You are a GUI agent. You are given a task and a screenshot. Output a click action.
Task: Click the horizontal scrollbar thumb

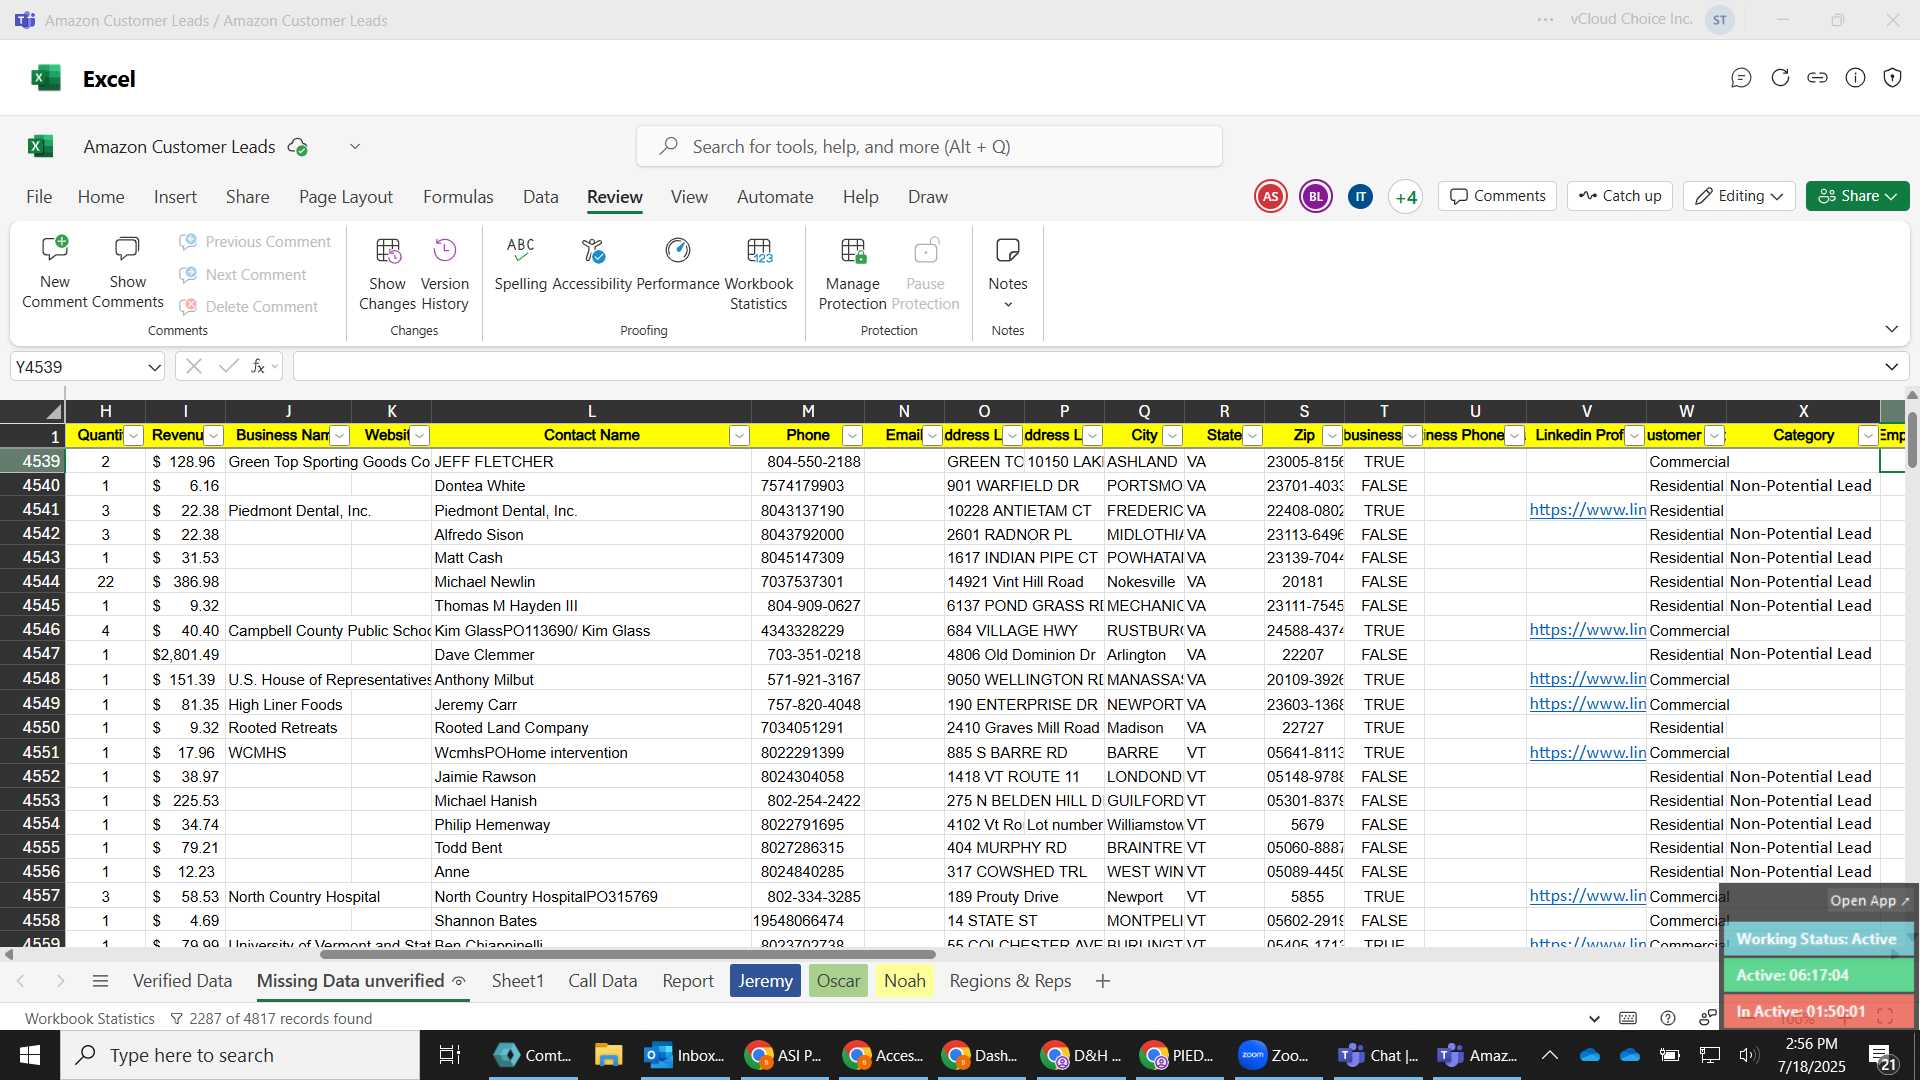coord(627,954)
